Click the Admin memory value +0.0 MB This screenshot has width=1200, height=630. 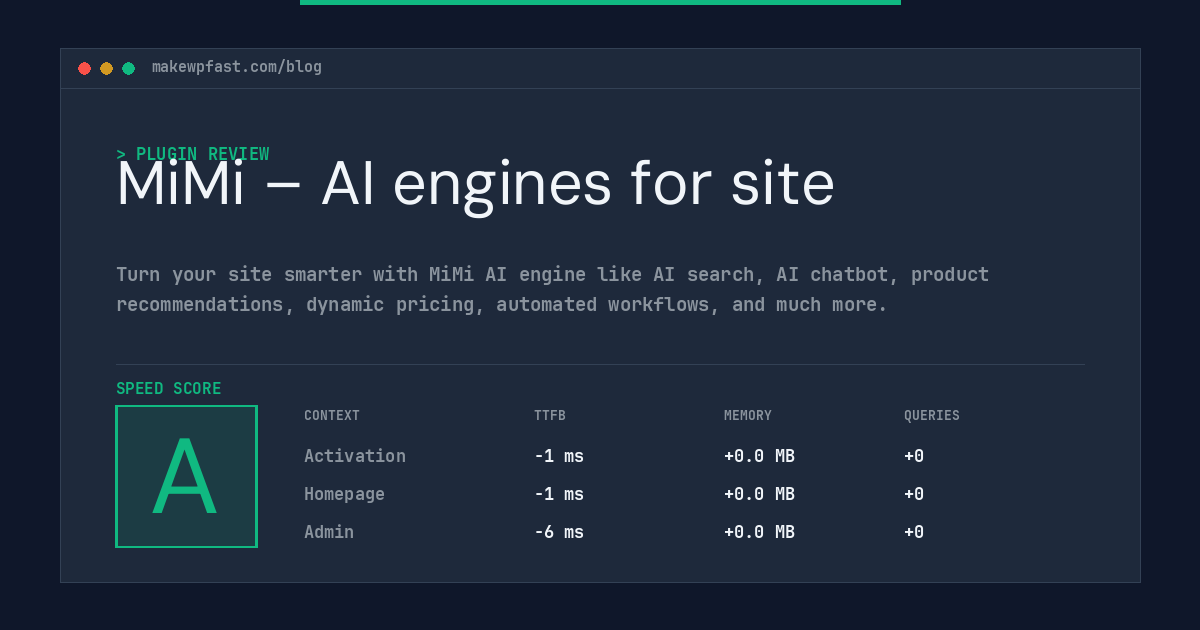pos(759,532)
